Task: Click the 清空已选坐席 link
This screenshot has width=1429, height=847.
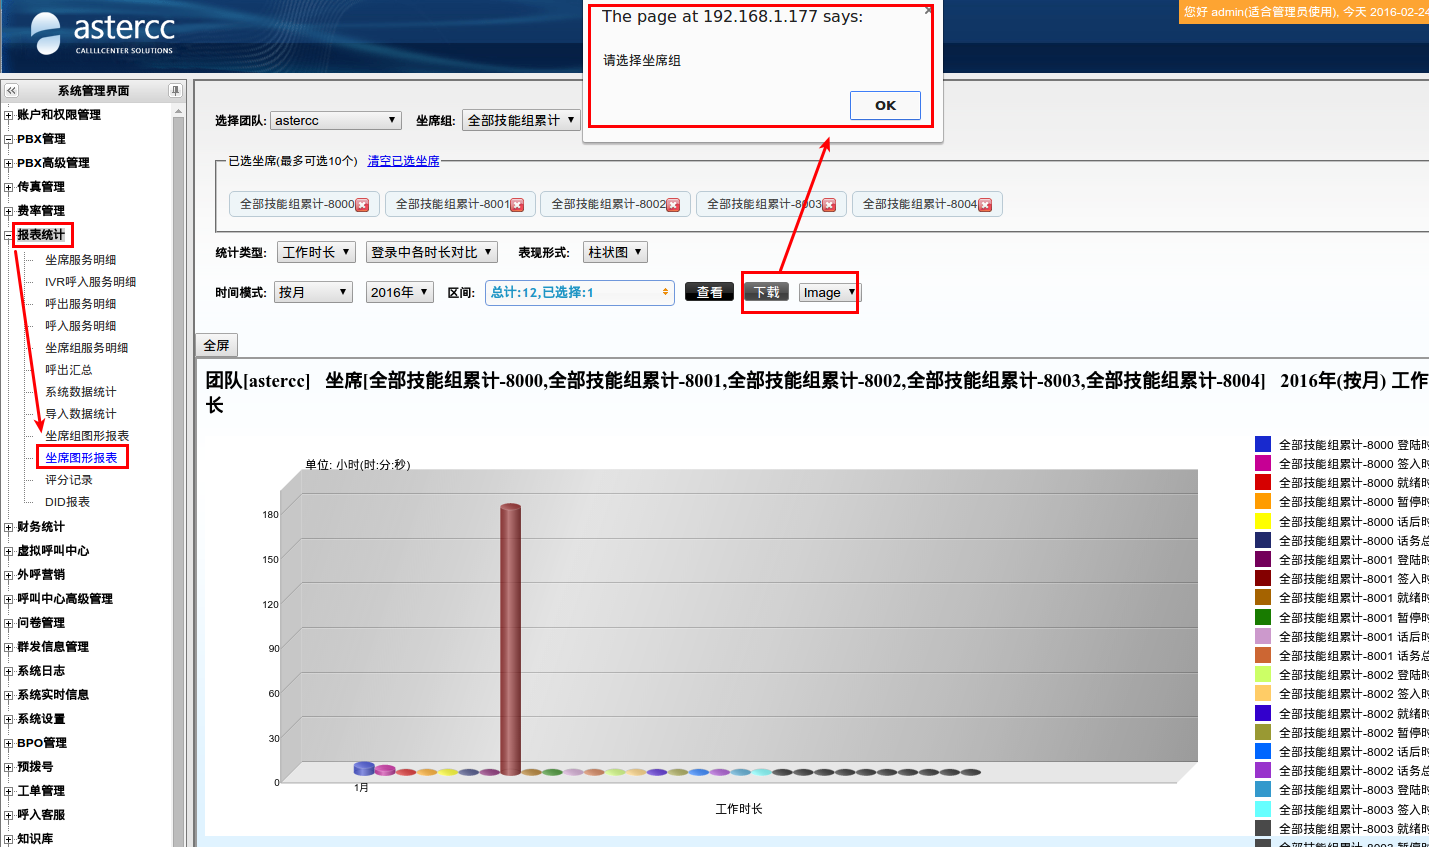Action: [x=403, y=161]
